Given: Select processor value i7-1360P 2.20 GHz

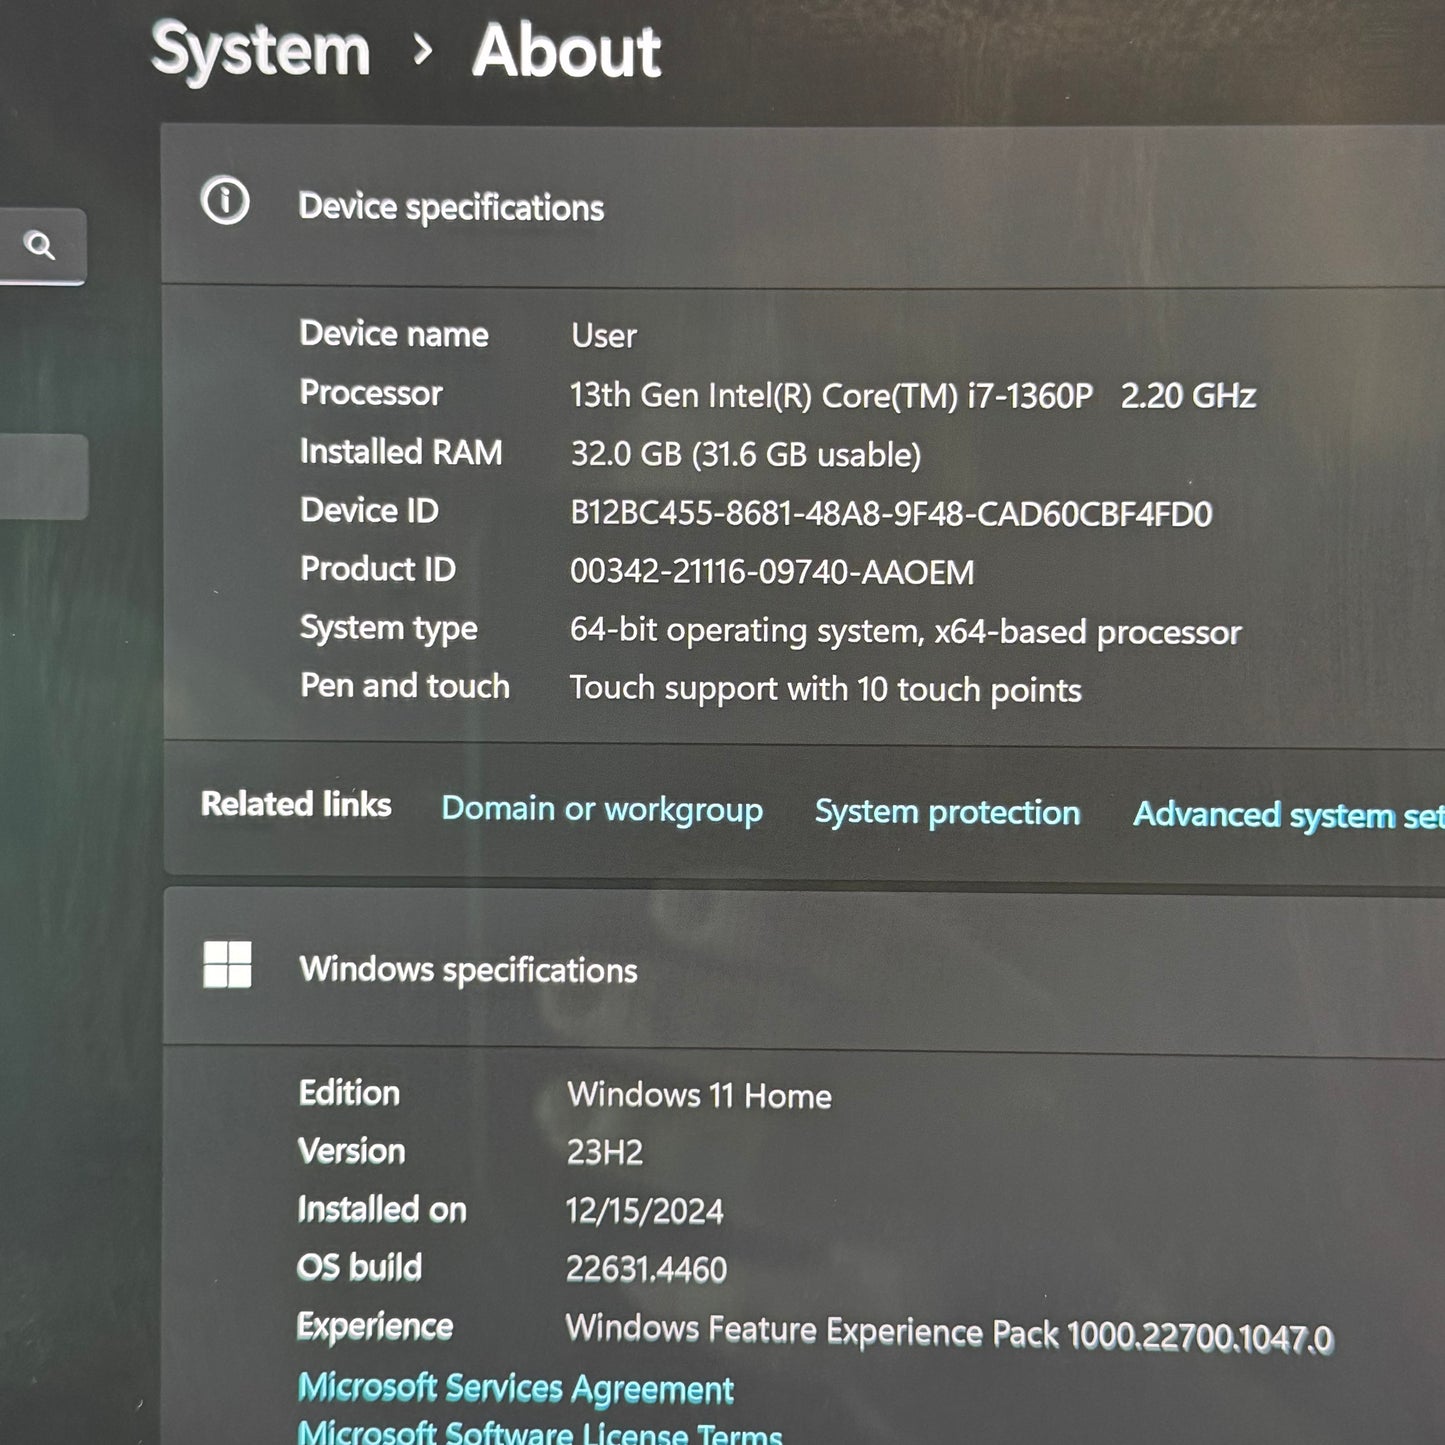Looking at the screenshot, I should [x=912, y=395].
